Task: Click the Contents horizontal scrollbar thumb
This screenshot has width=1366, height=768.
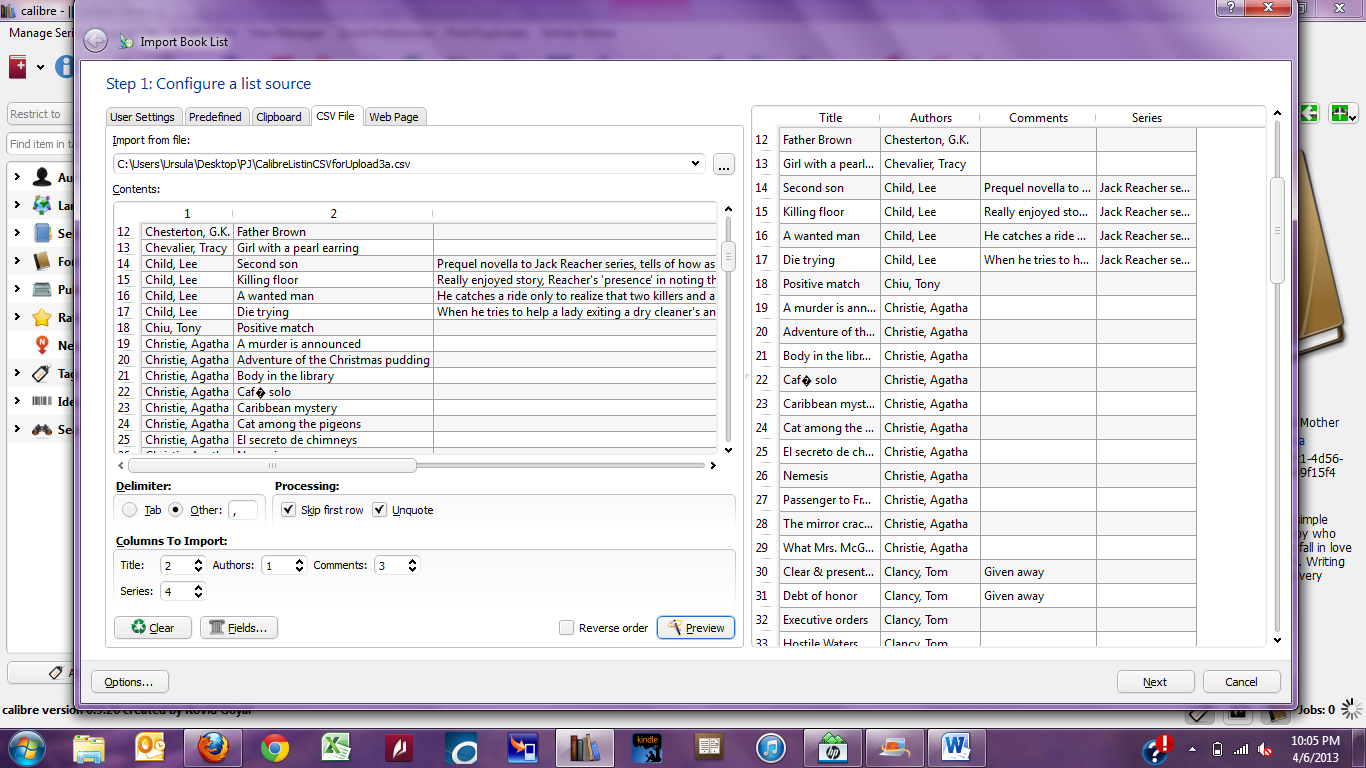Action: [272, 465]
